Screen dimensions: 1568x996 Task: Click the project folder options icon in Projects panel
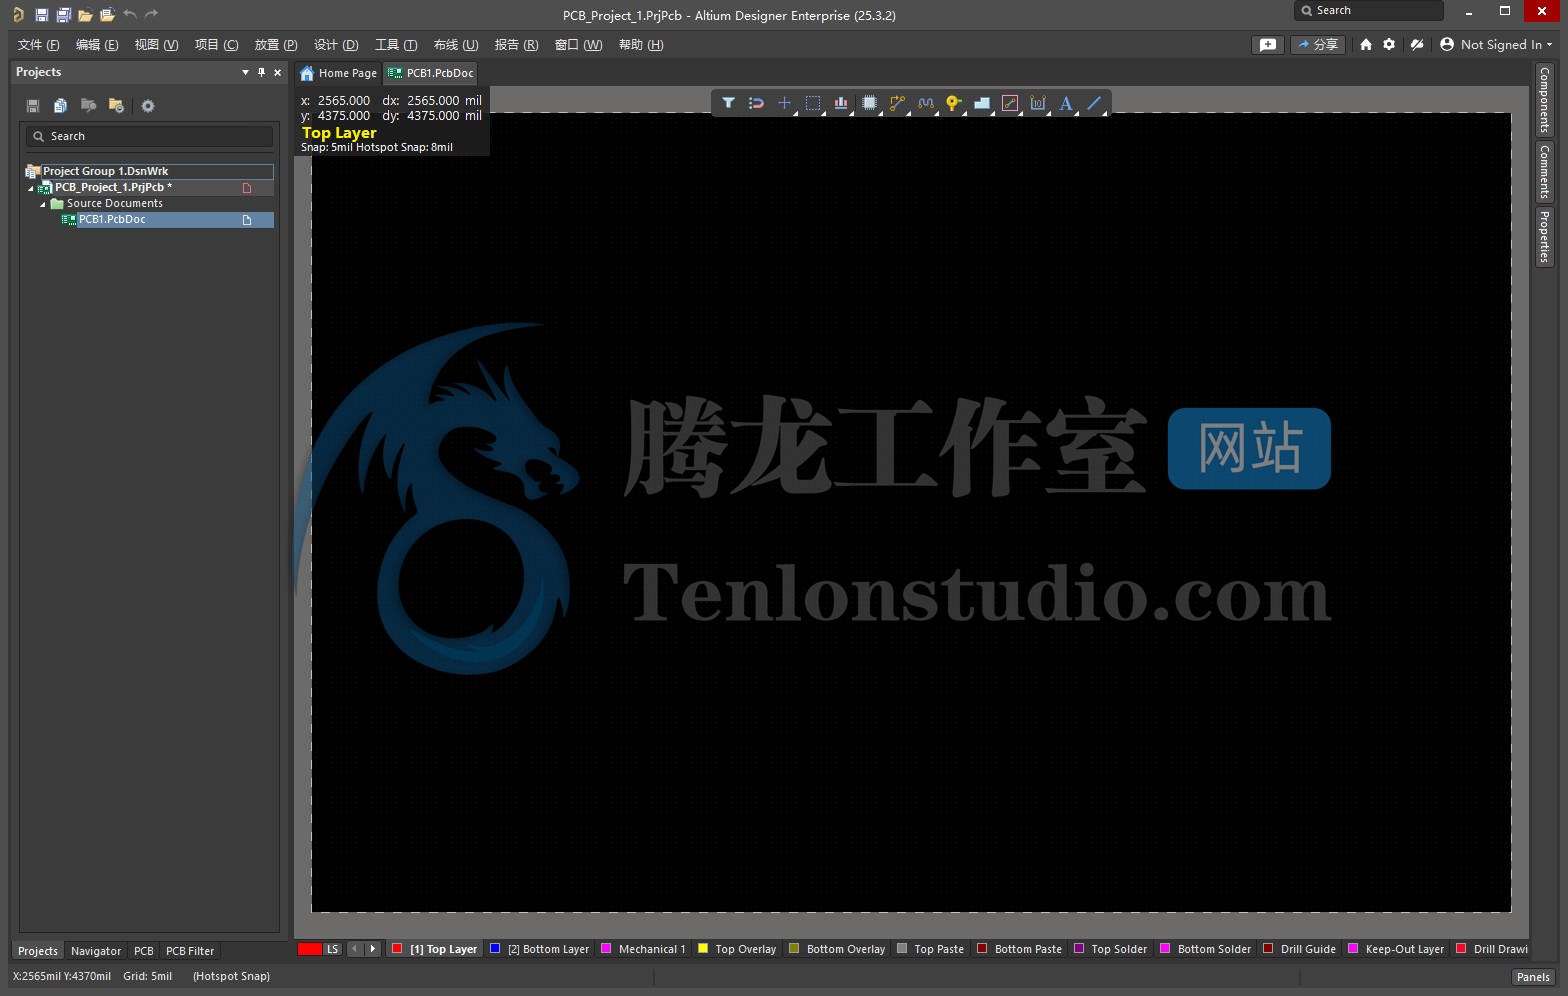pyautogui.click(x=116, y=106)
